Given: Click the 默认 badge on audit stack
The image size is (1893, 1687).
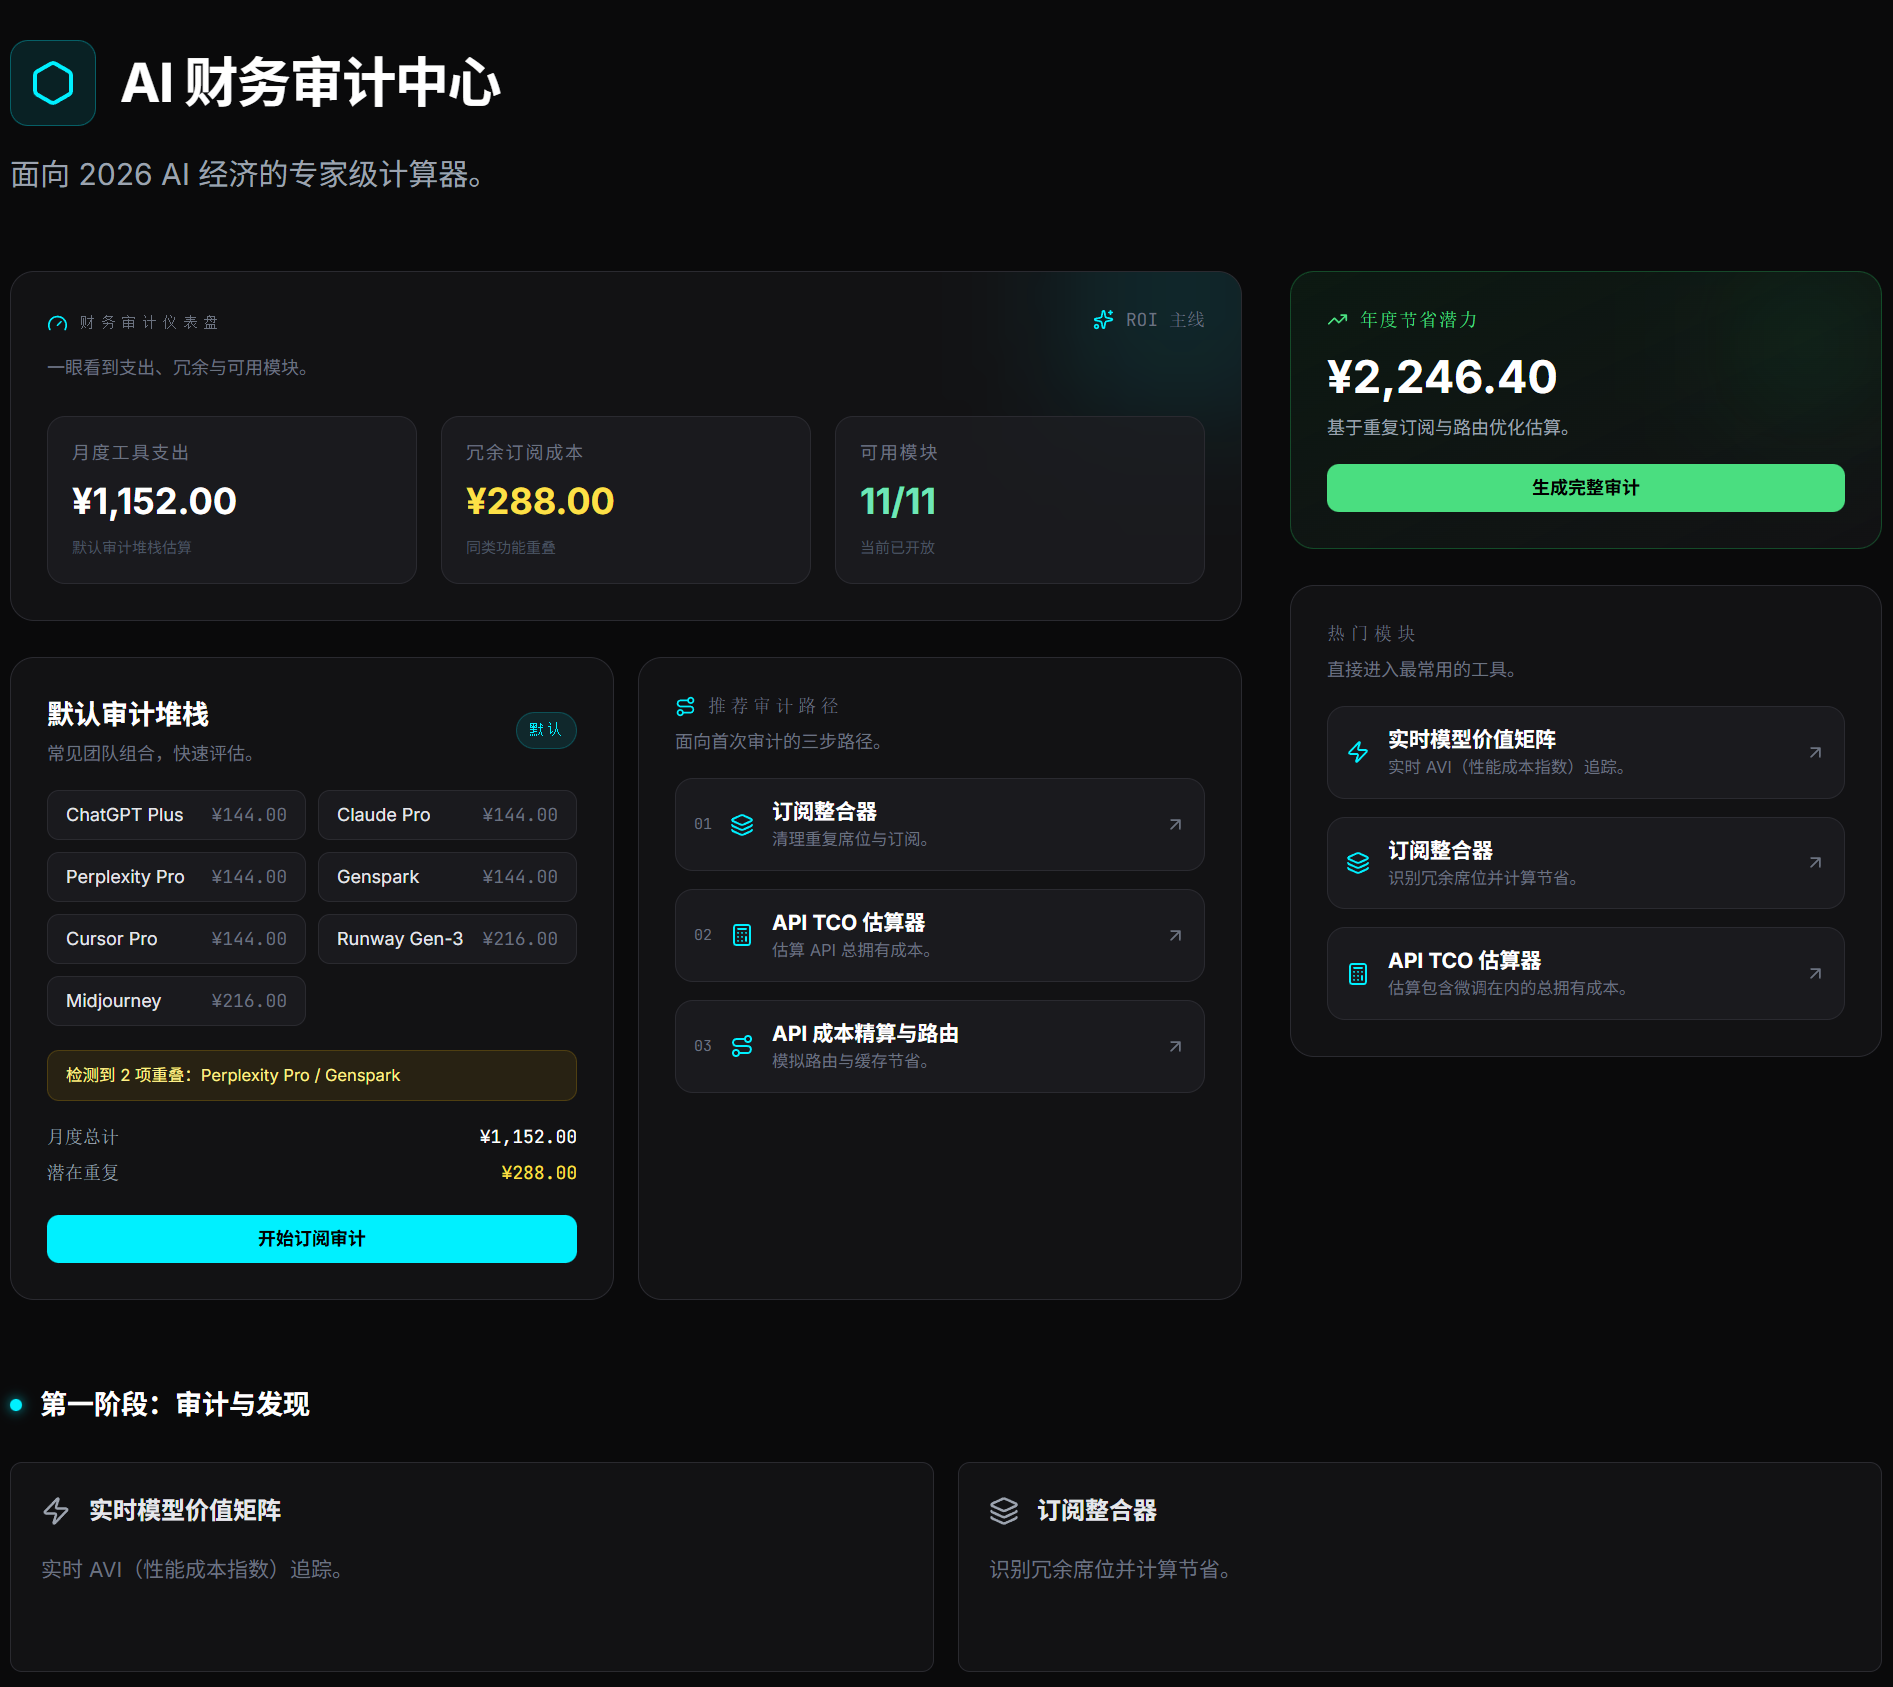Looking at the screenshot, I should [546, 730].
